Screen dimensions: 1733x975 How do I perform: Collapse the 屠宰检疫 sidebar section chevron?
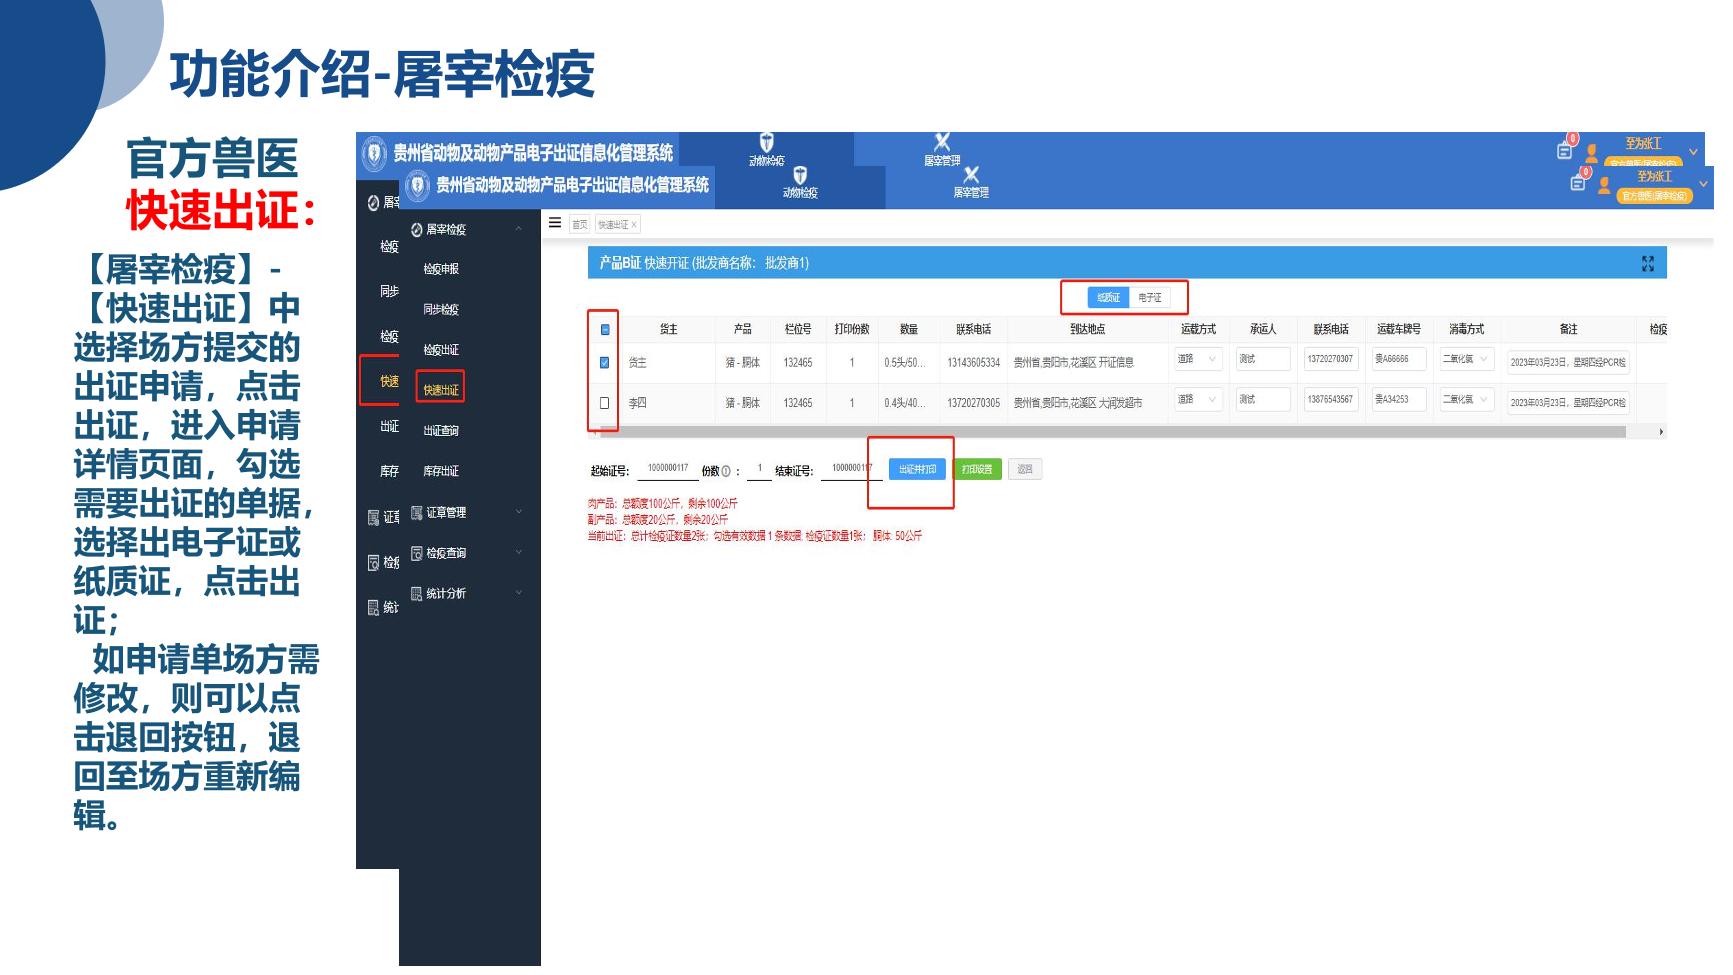tap(519, 229)
